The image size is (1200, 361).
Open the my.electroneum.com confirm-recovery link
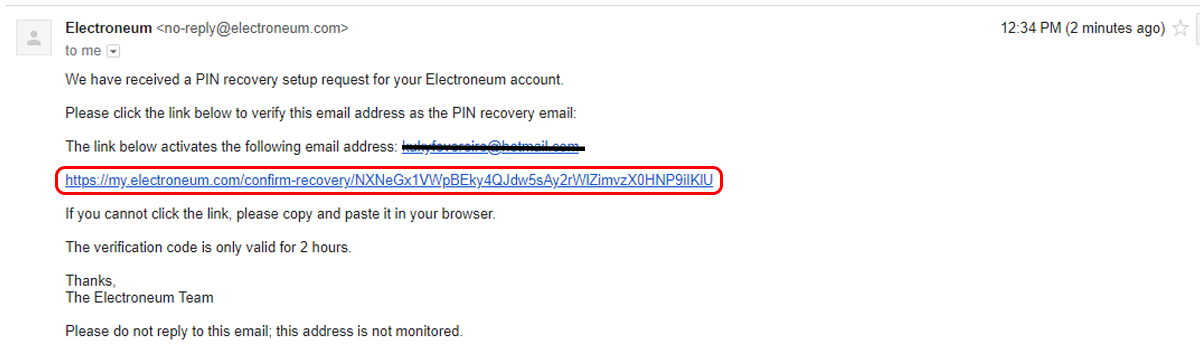click(389, 181)
